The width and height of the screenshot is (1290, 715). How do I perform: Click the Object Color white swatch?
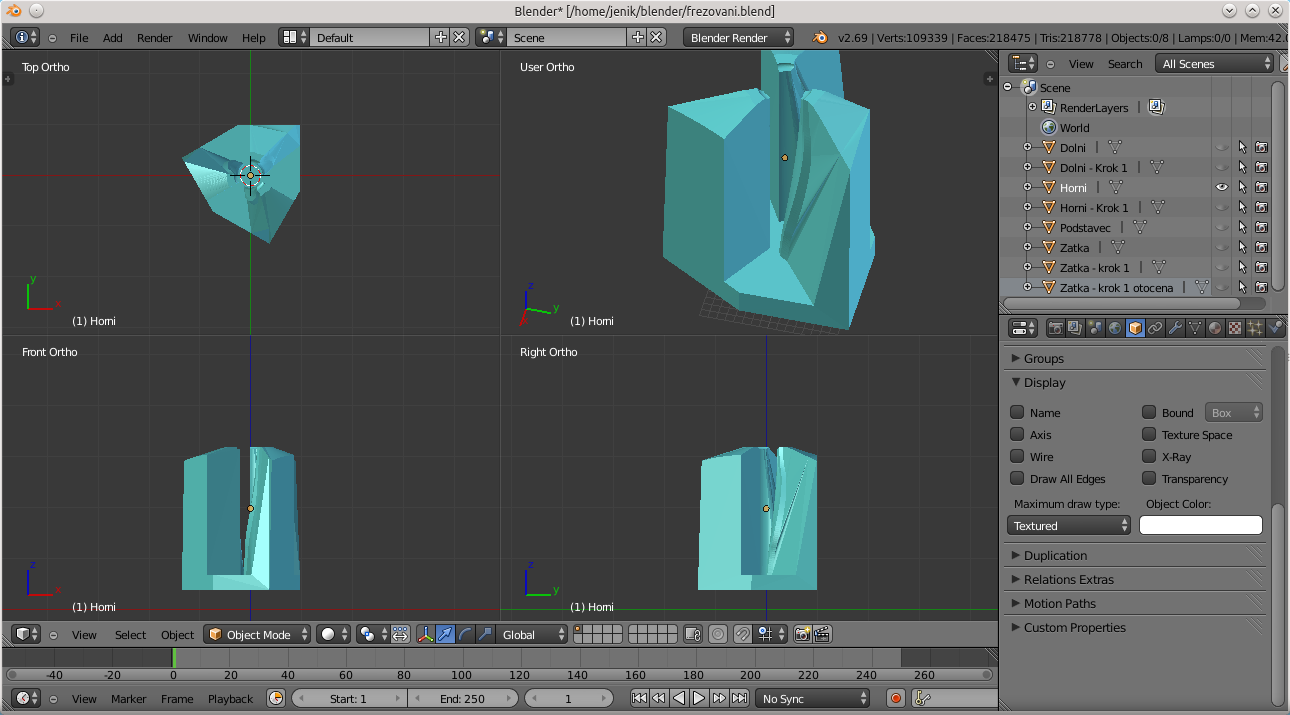point(1200,526)
